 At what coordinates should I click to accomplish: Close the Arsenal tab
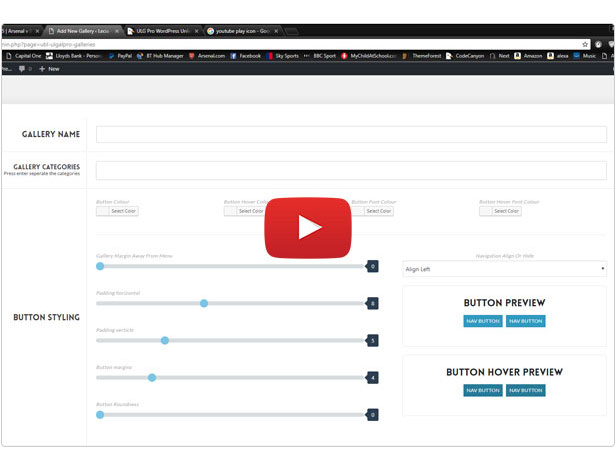pos(37,31)
